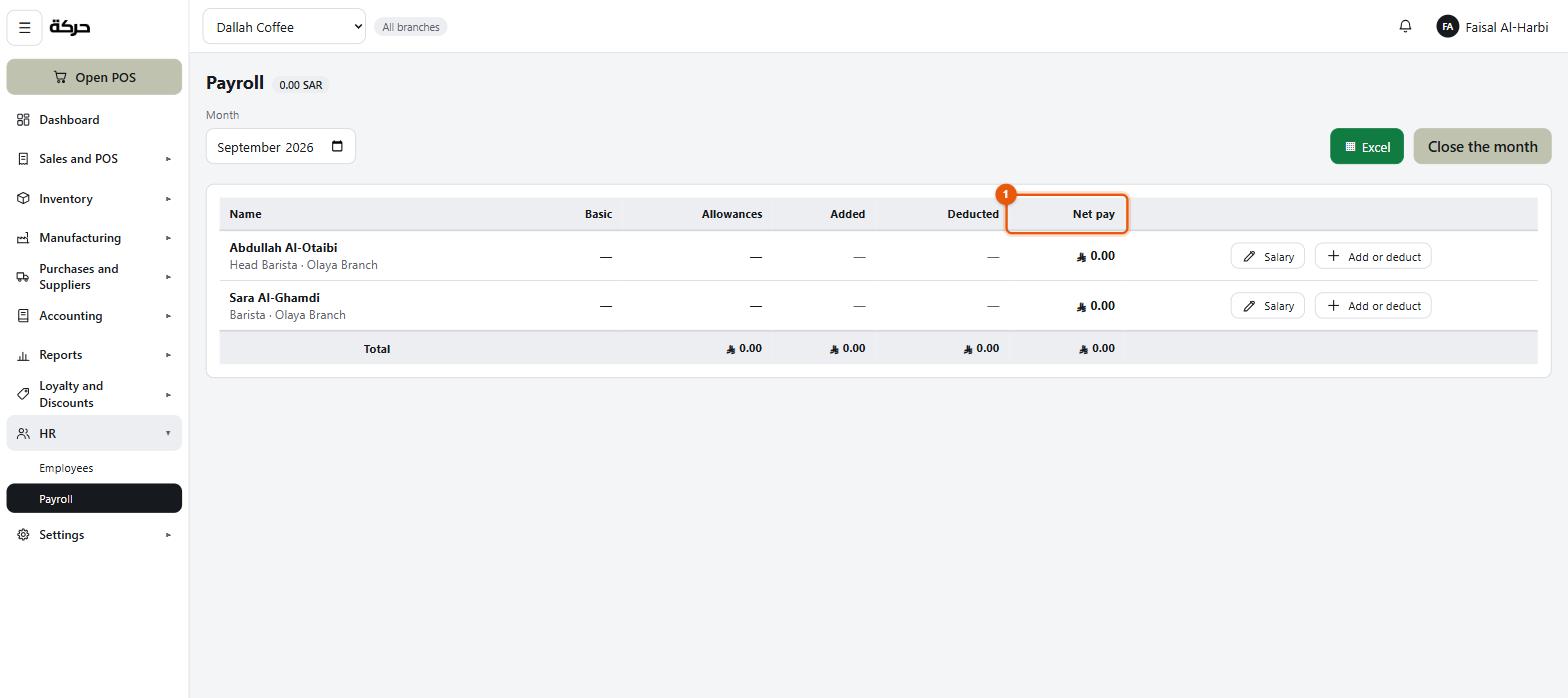Click the Net pay column header
The width and height of the screenshot is (1568, 698).
pyautogui.click(x=1094, y=214)
